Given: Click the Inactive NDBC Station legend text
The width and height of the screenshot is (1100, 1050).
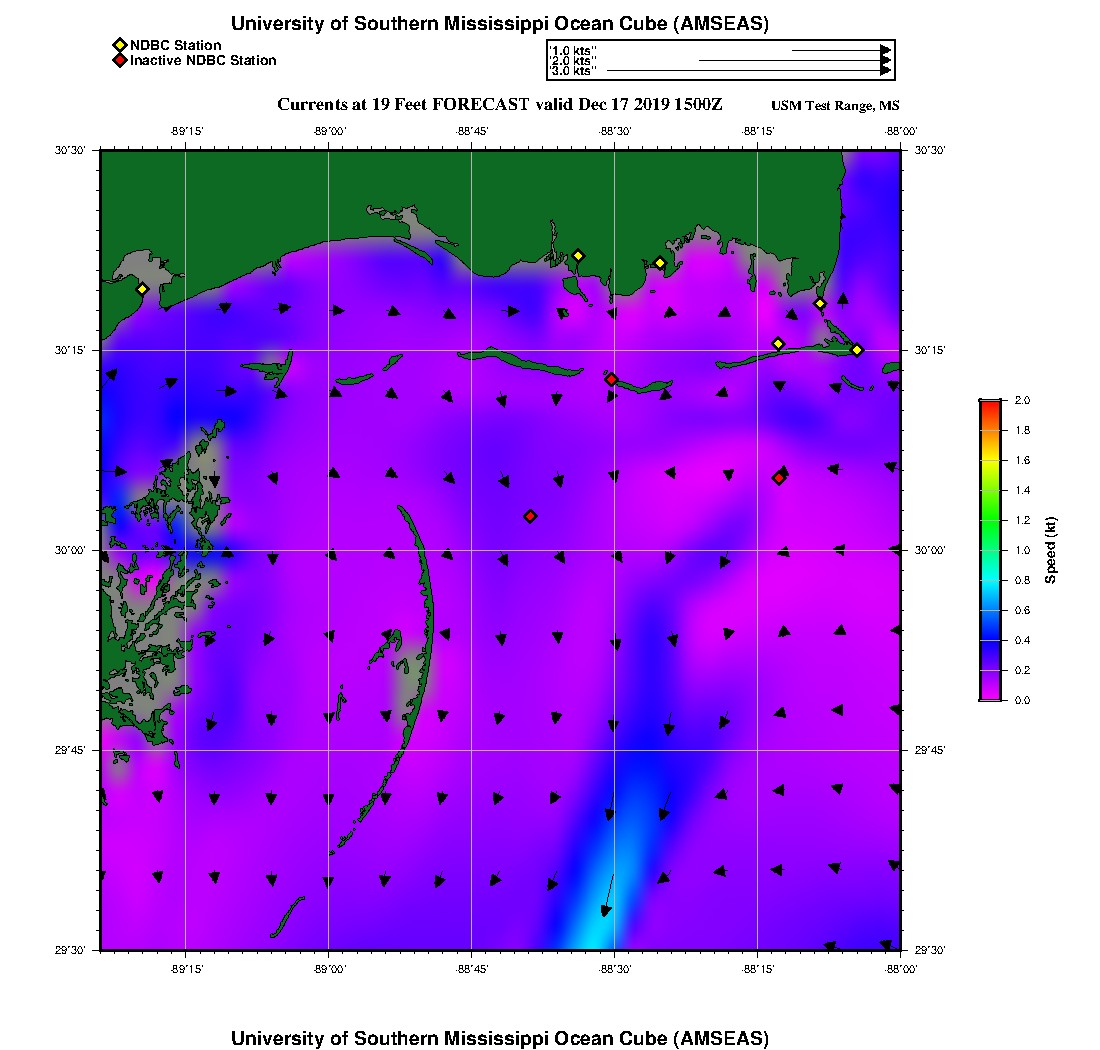Looking at the screenshot, I should 203,61.
